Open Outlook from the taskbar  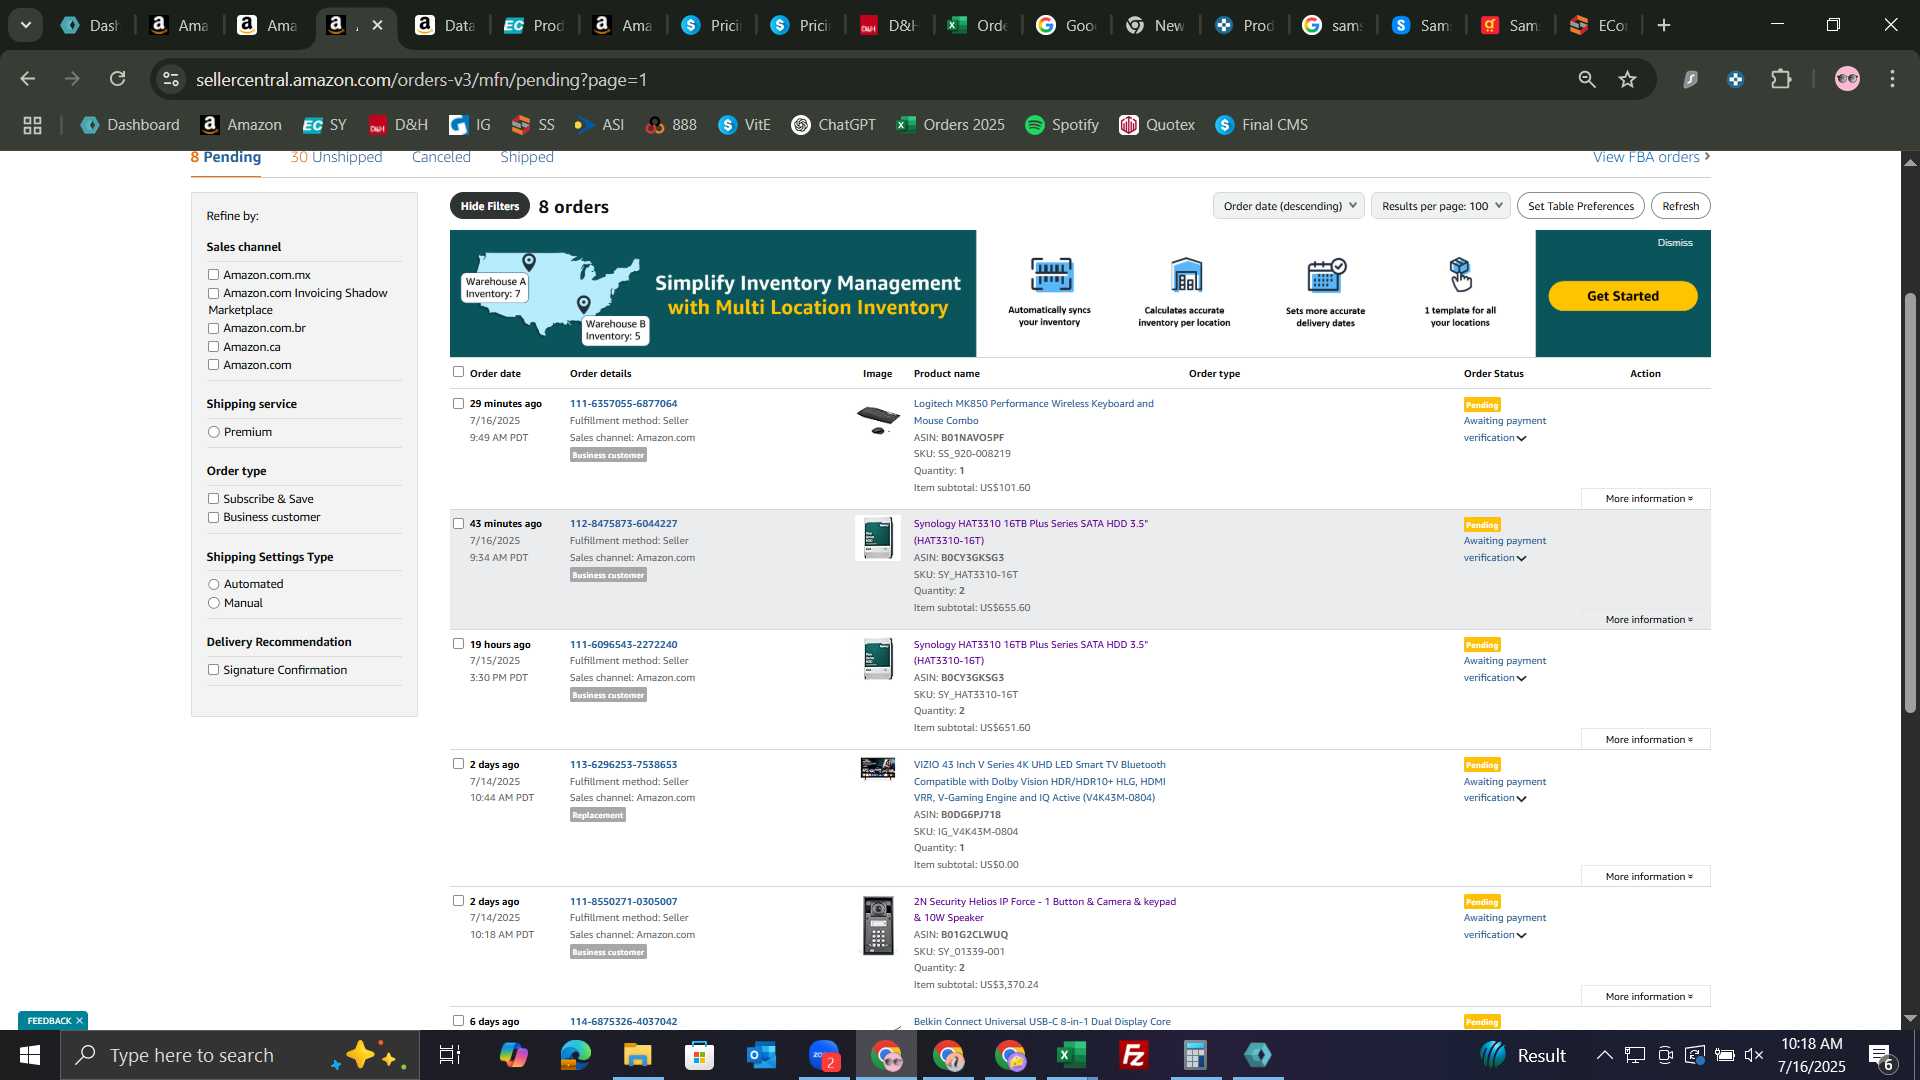(x=761, y=1055)
